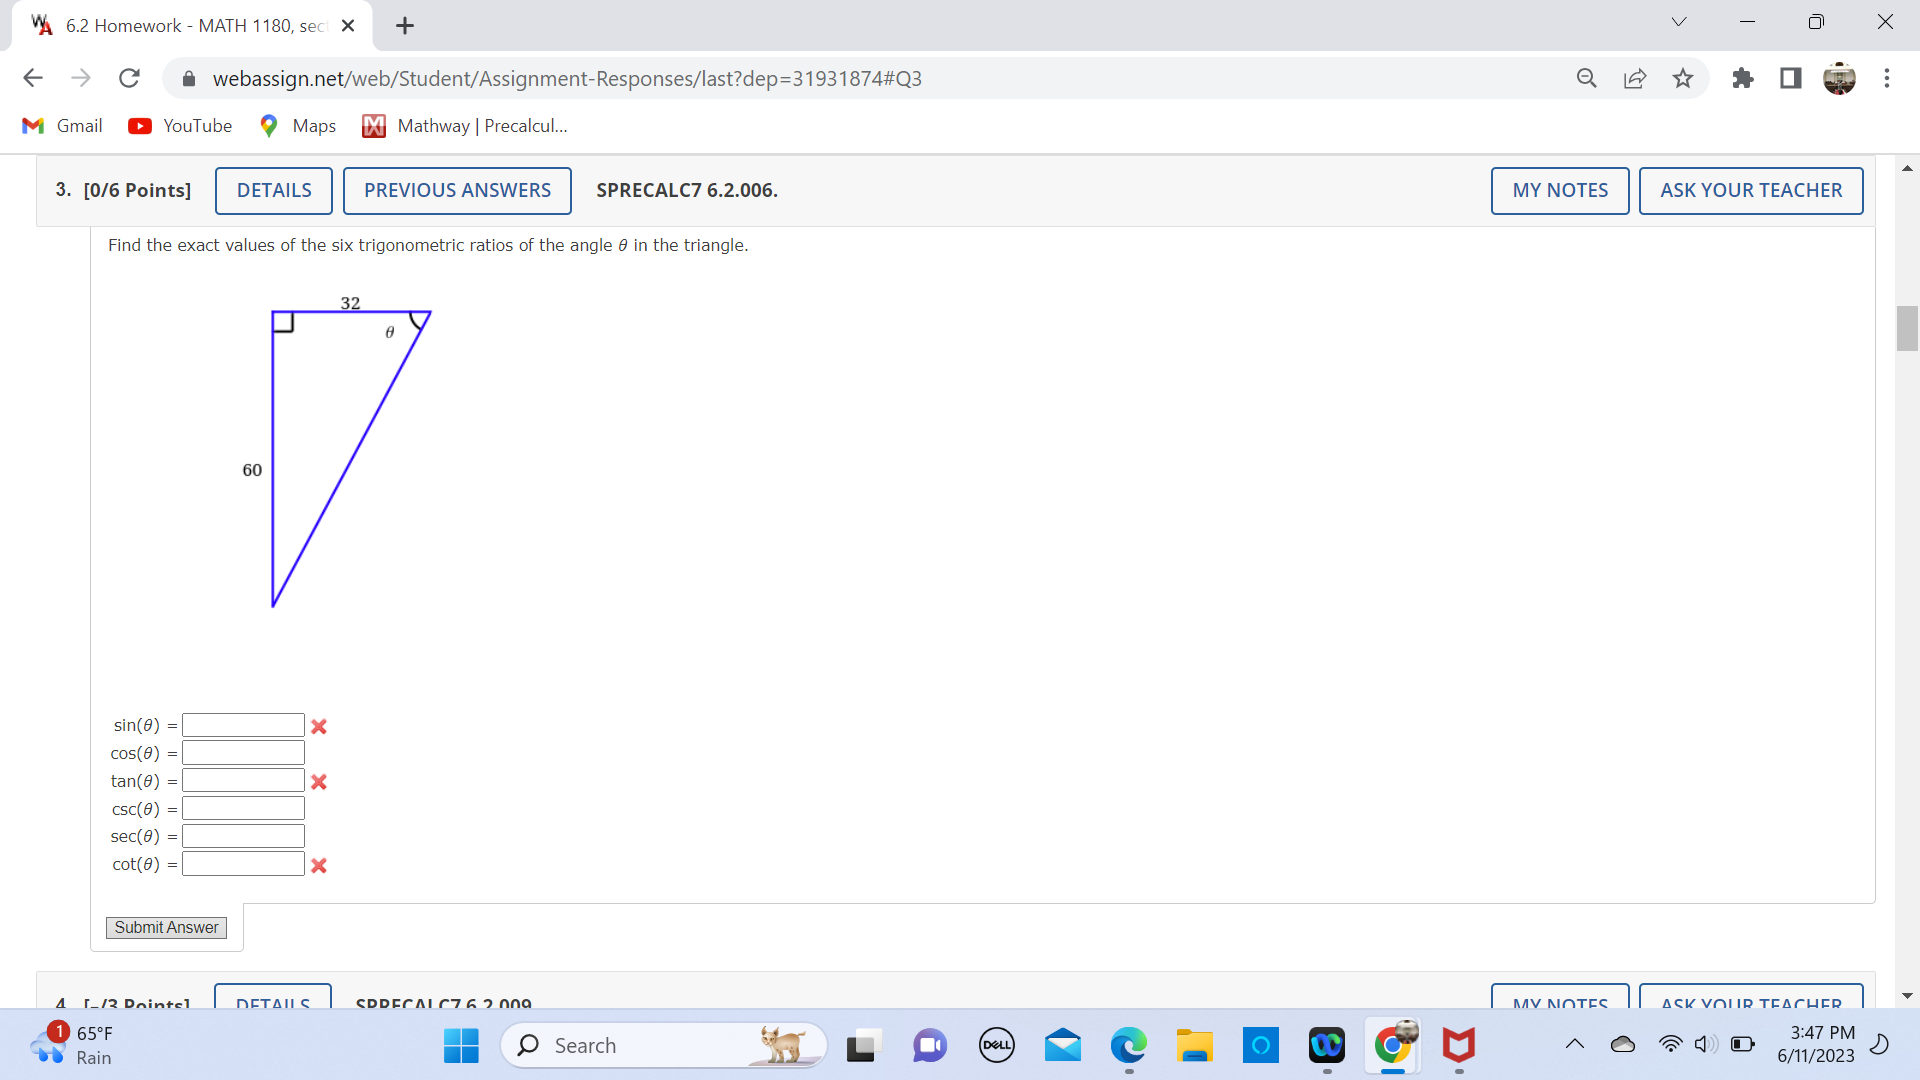Open the Chrome extensions puzzle icon
The image size is (1920, 1080).
[1743, 78]
